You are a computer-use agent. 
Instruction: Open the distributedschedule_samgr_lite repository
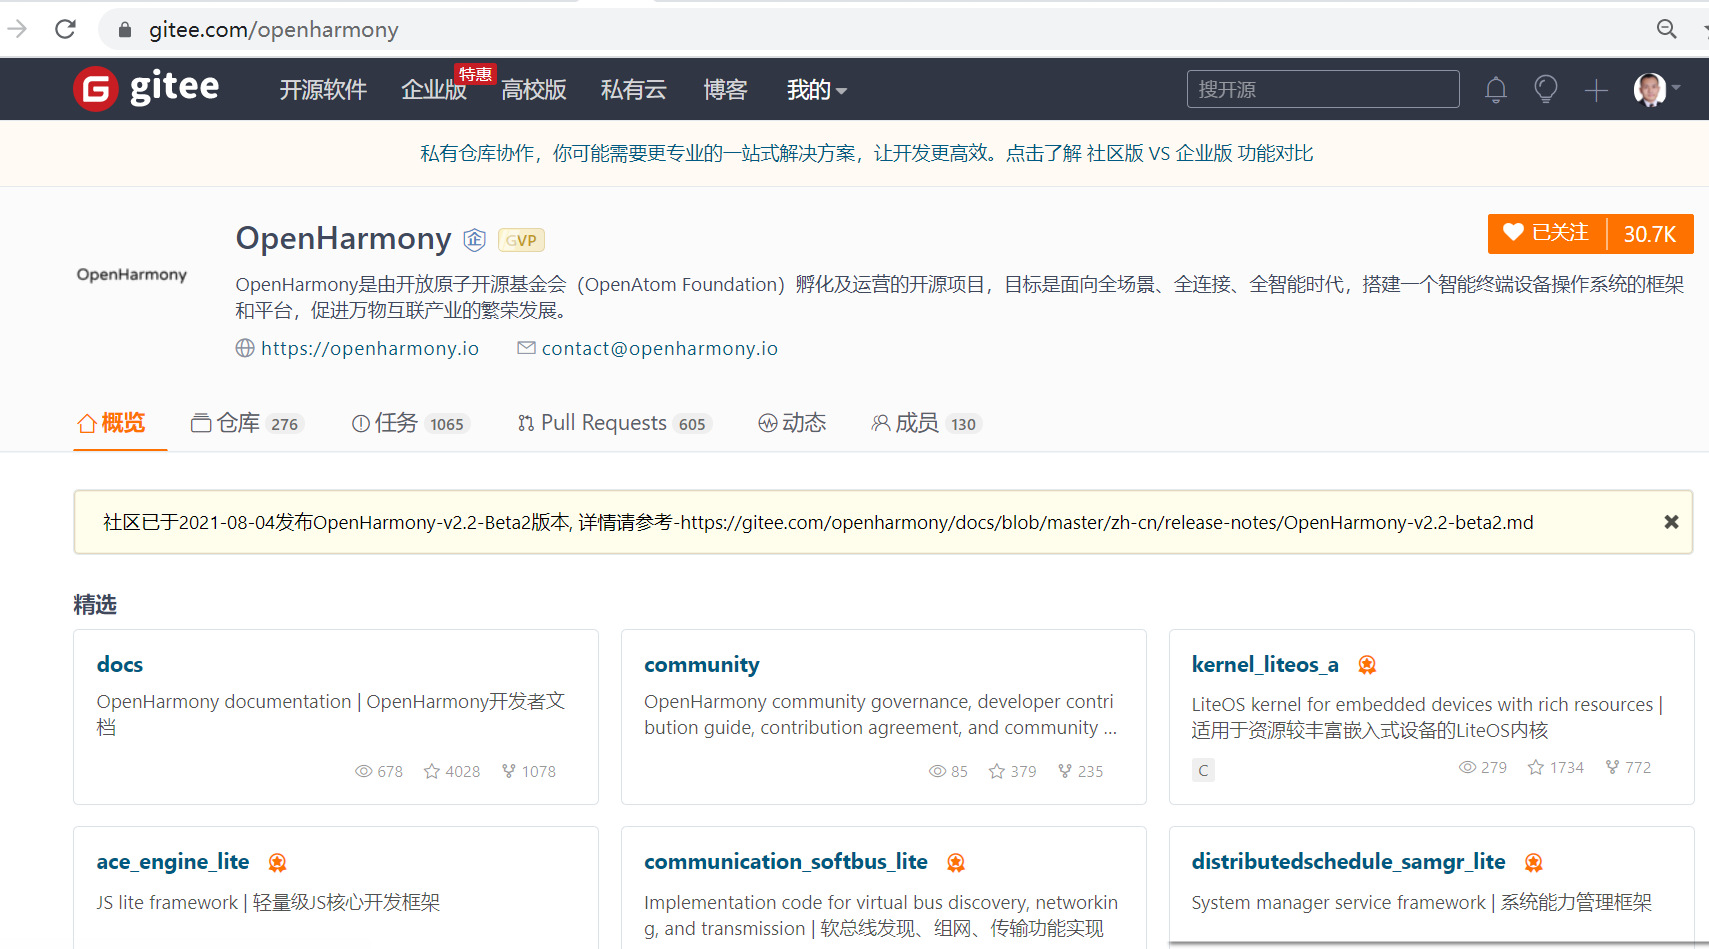click(x=1348, y=861)
